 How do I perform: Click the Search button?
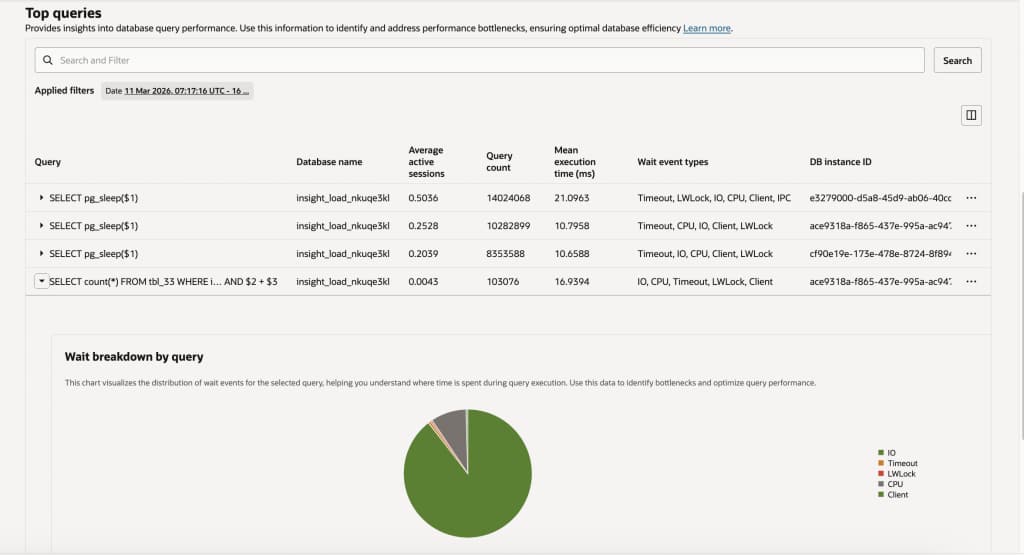(957, 60)
